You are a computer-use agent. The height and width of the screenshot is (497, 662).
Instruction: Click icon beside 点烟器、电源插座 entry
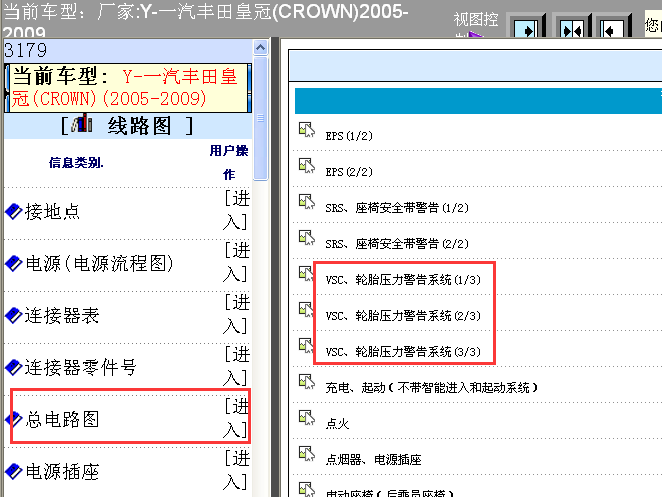(x=307, y=454)
